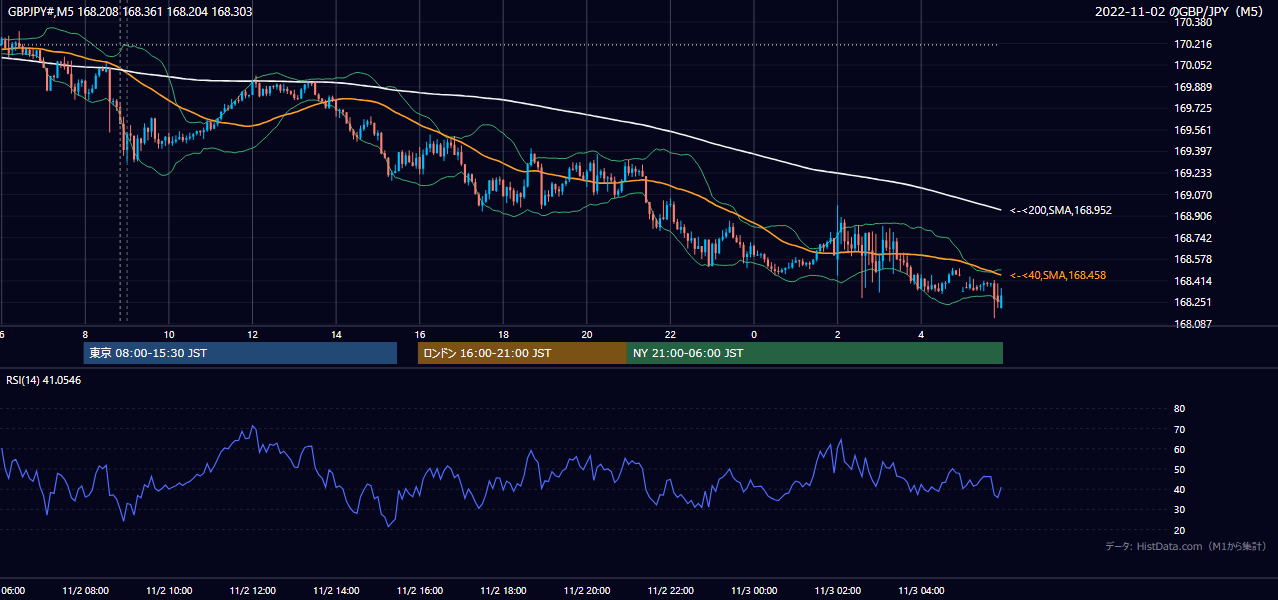This screenshot has width=1278, height=600.
Task: Click price level 169.725 on the axis
Action: pyautogui.click(x=1193, y=108)
